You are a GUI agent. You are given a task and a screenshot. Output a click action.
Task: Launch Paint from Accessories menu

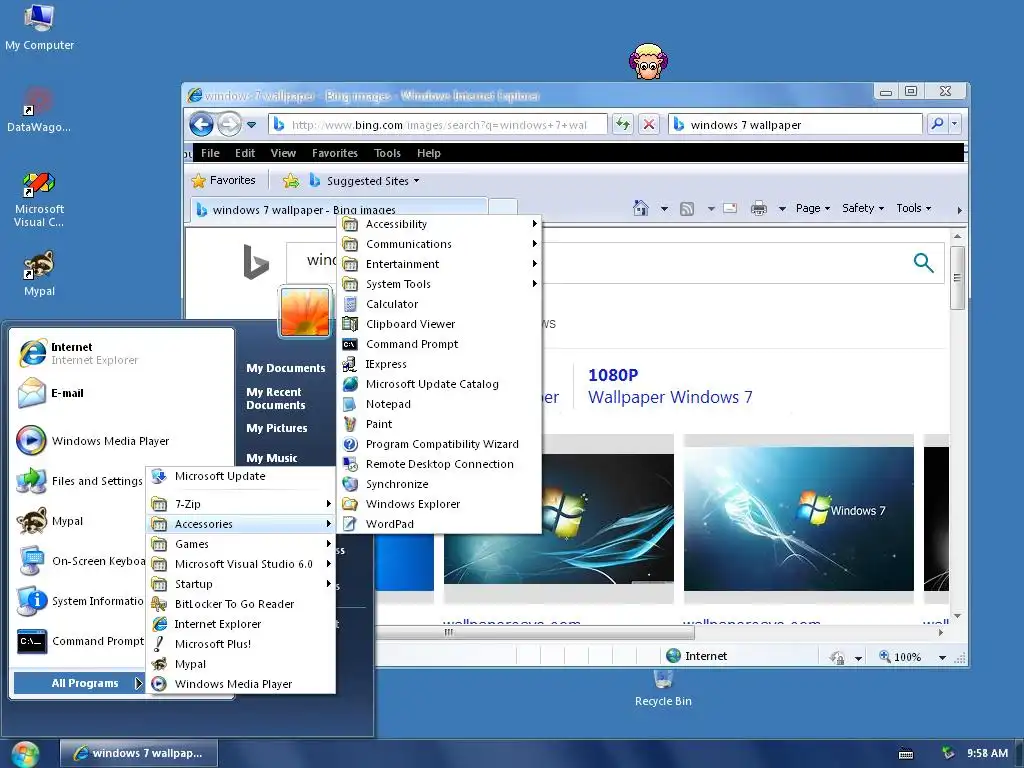click(x=440, y=424)
